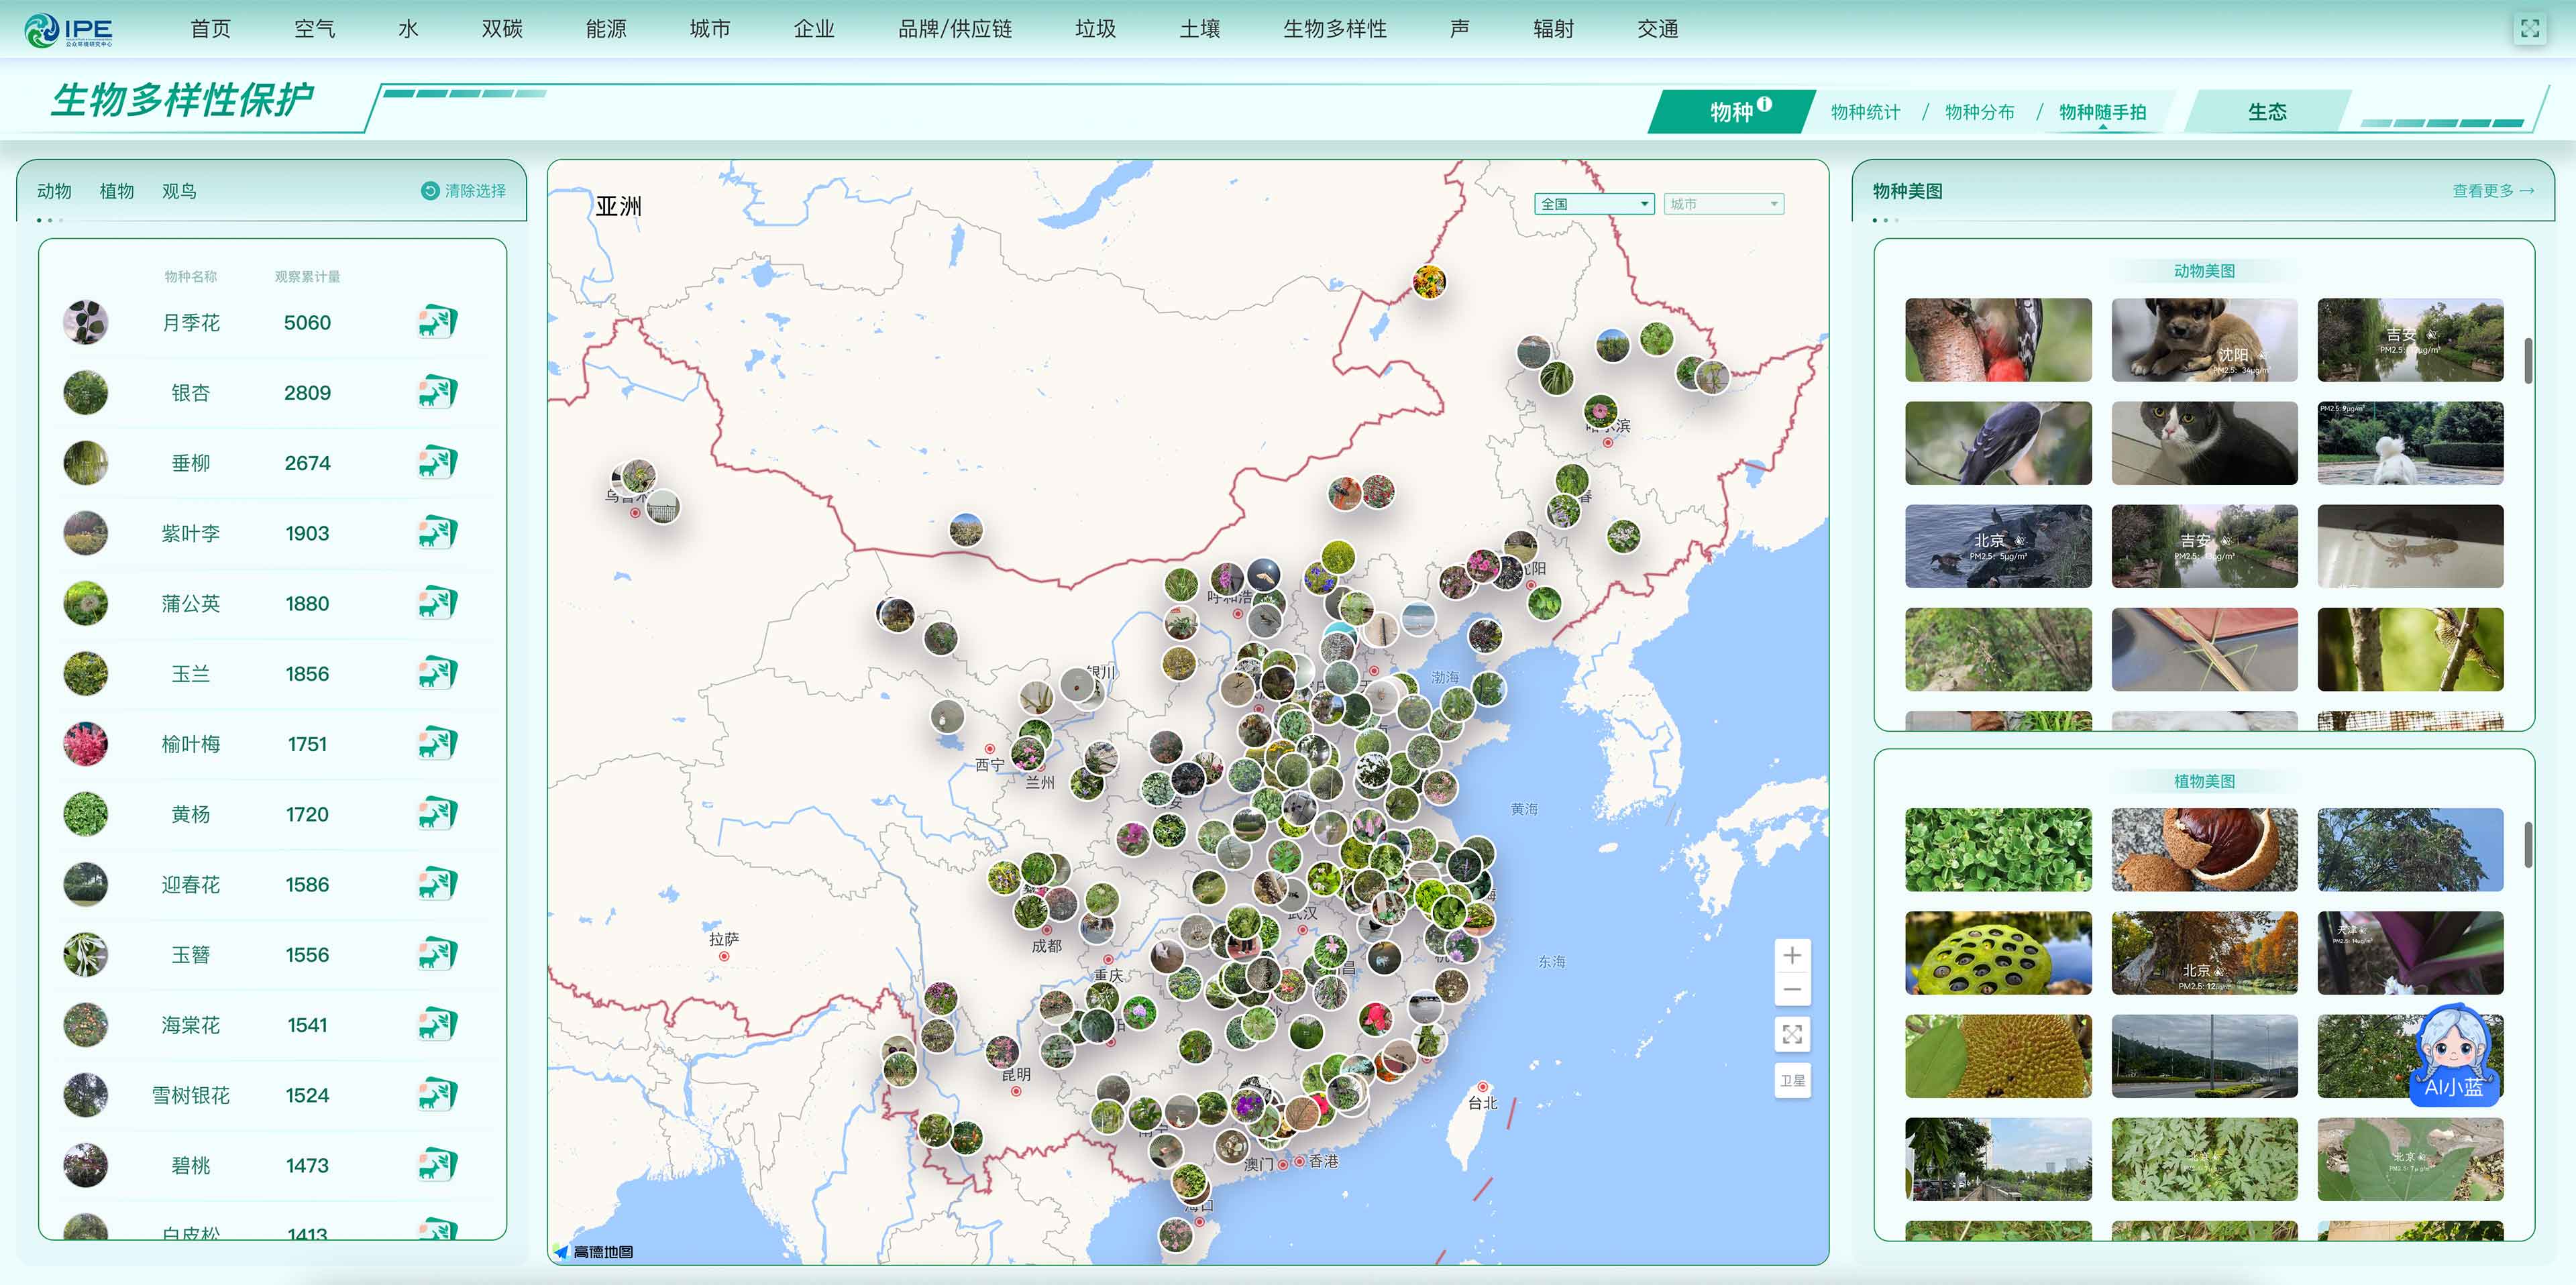Click the info icon next to 物种
Screen dimensions: 2576x1285
(x=1765, y=104)
